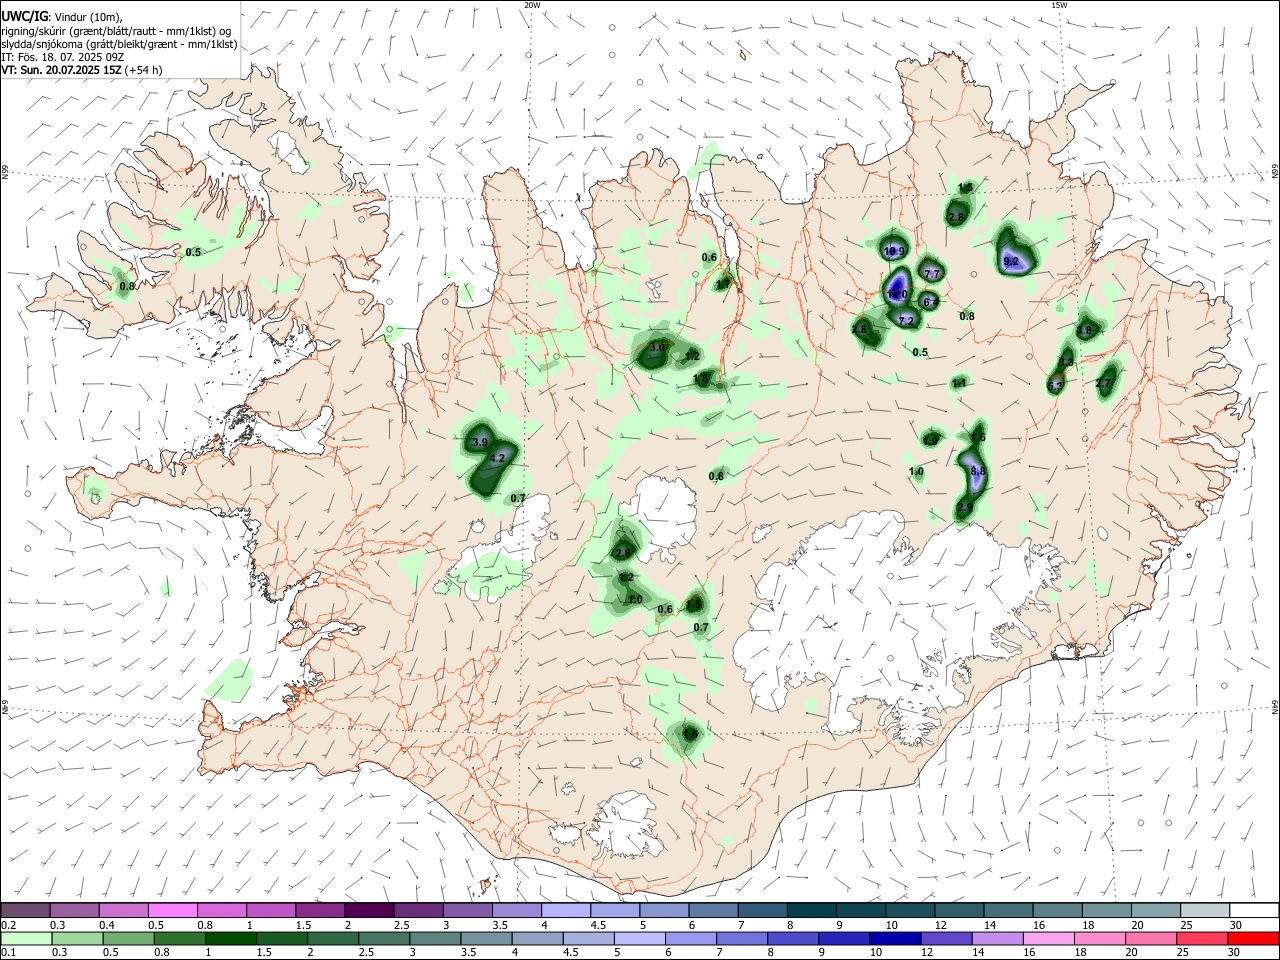This screenshot has height=960, width=1280.
Task: Click the UWC/IG title text
Action: [x=24, y=17]
